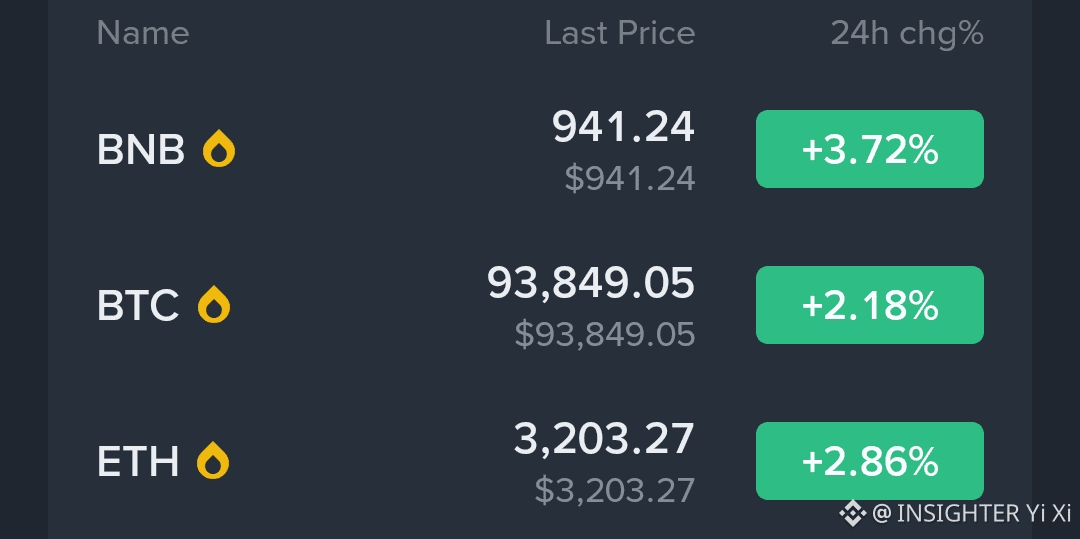Viewport: 1080px width, 539px height.
Task: Click the BTC last price 93,849.05
Action: (x=590, y=283)
